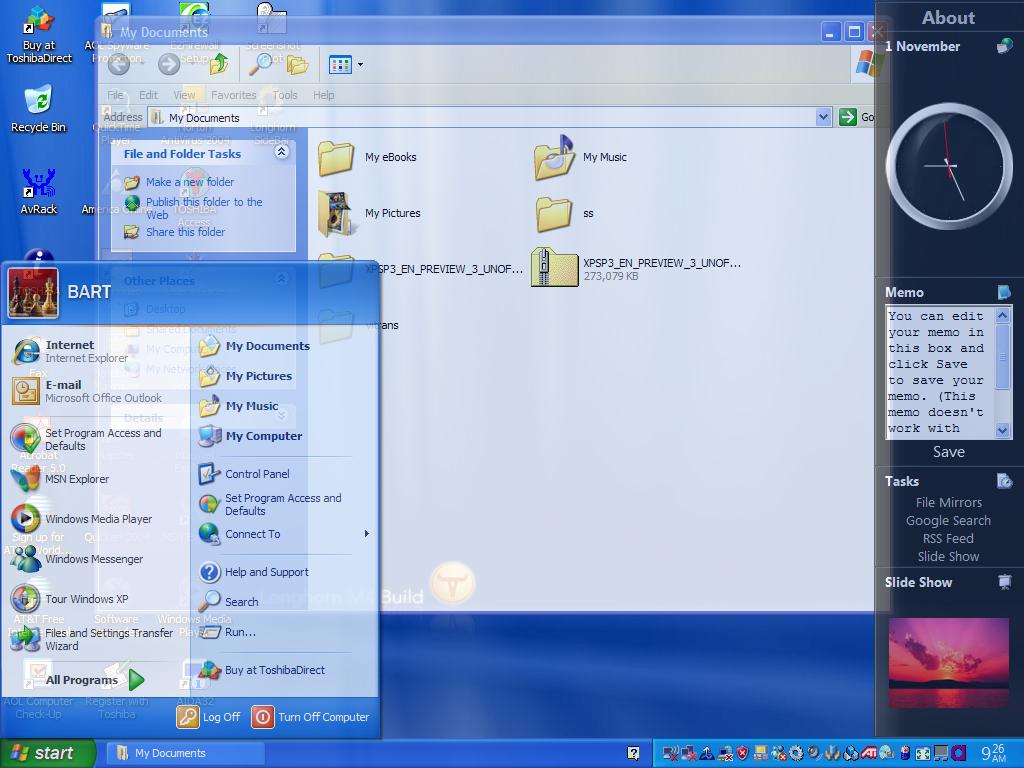
Task: Click the Memo panel header icon
Action: coord(1004,292)
